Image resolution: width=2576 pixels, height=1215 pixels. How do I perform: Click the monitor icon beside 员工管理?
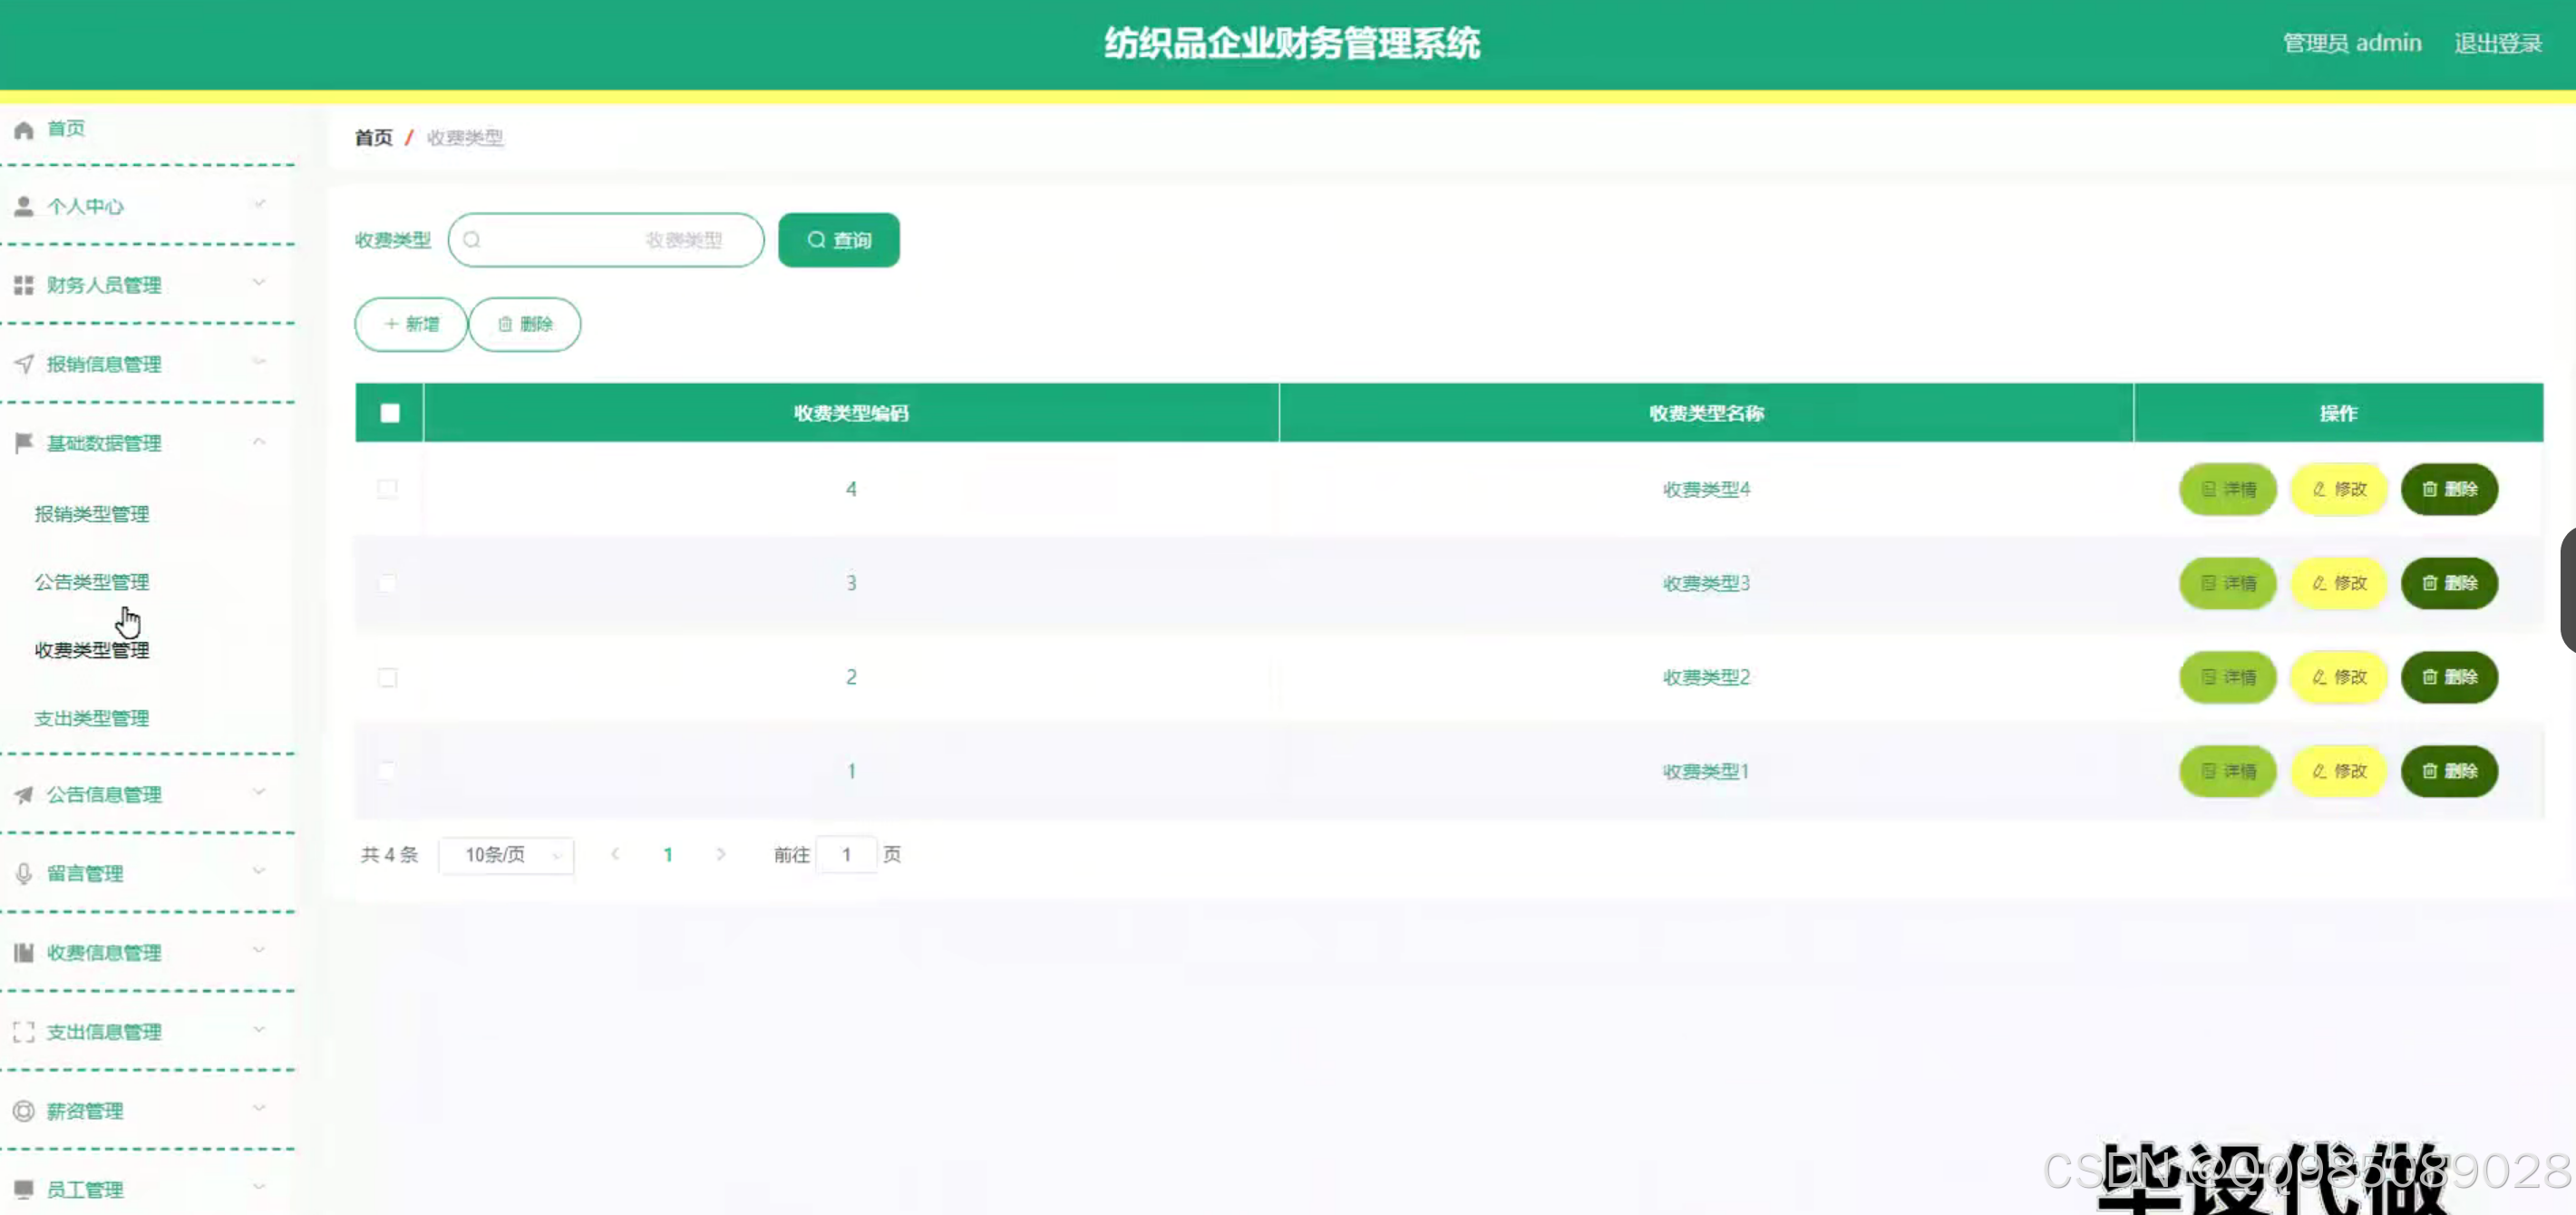(22, 1188)
